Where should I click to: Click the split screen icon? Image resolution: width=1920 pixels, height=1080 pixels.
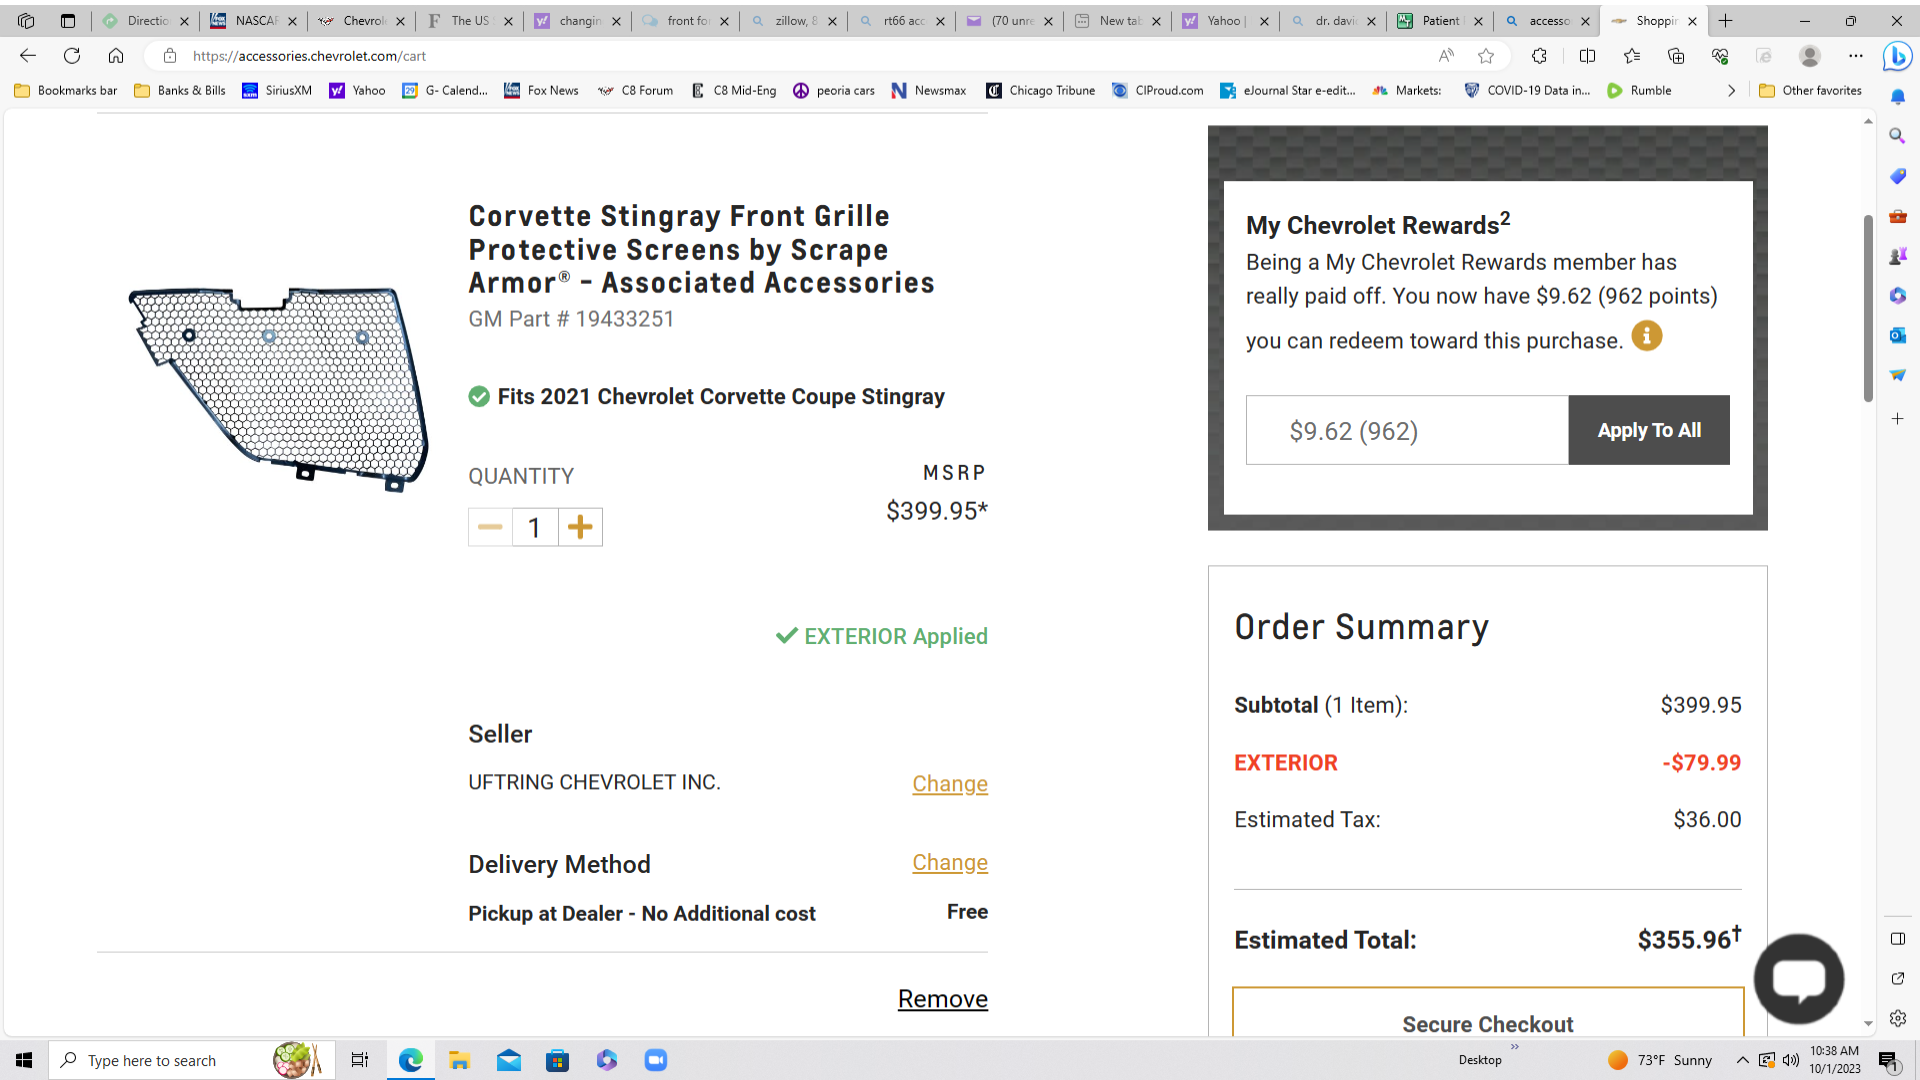(x=1587, y=56)
